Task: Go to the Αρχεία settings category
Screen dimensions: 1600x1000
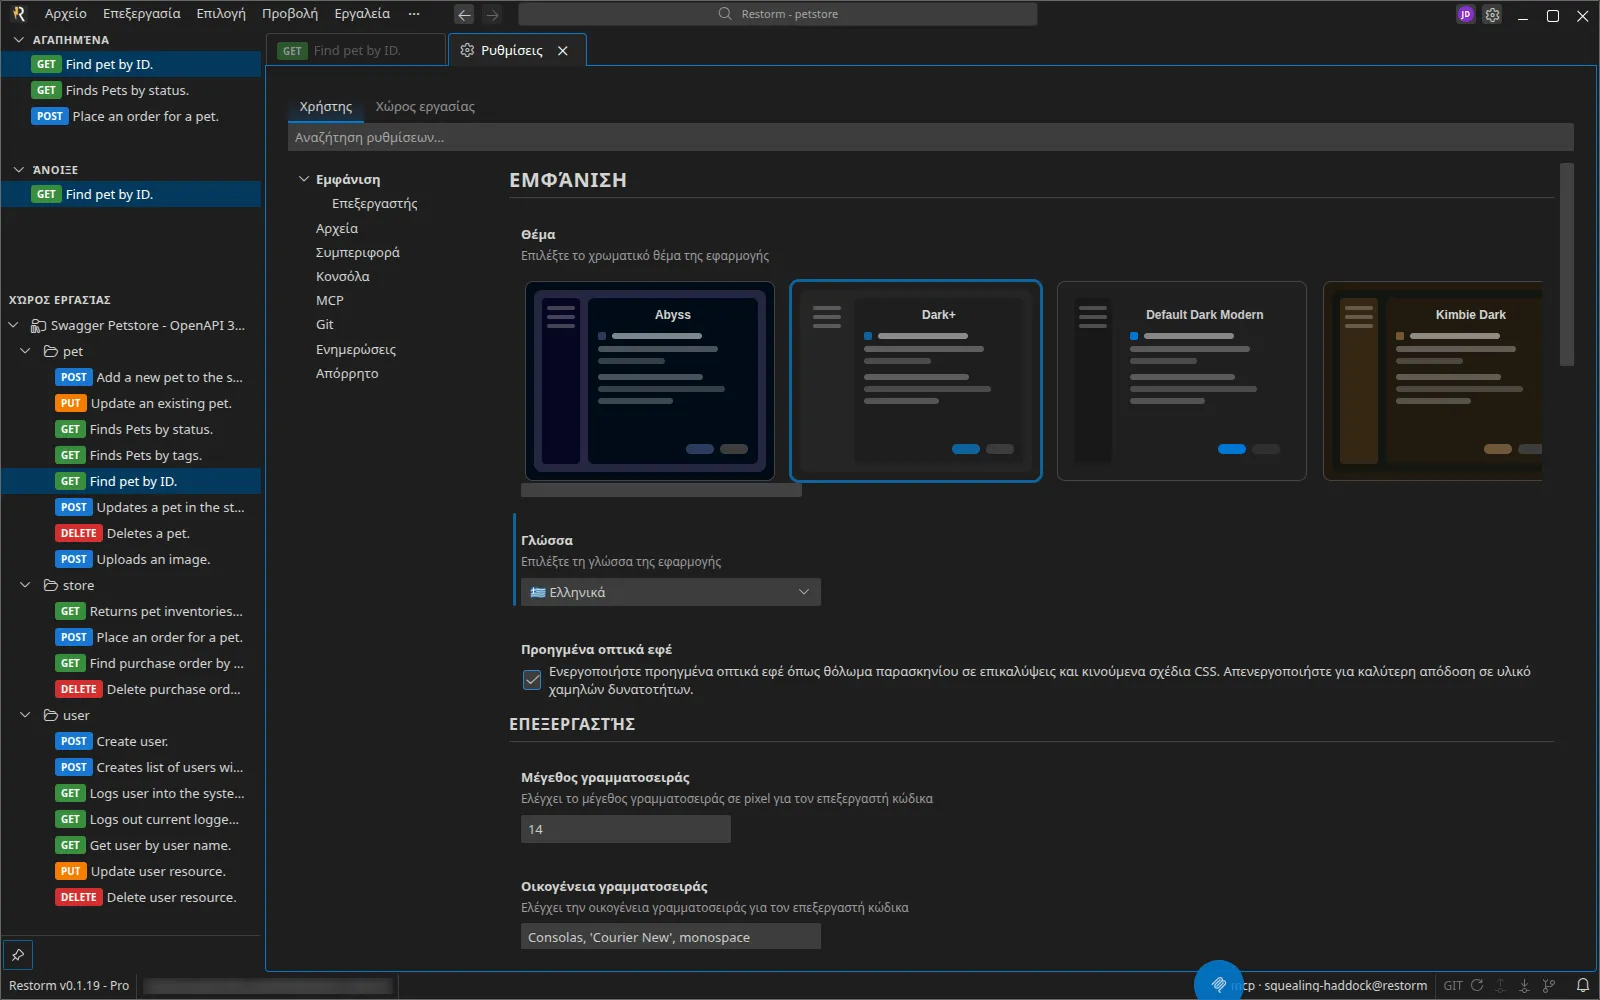Action: pyautogui.click(x=337, y=228)
